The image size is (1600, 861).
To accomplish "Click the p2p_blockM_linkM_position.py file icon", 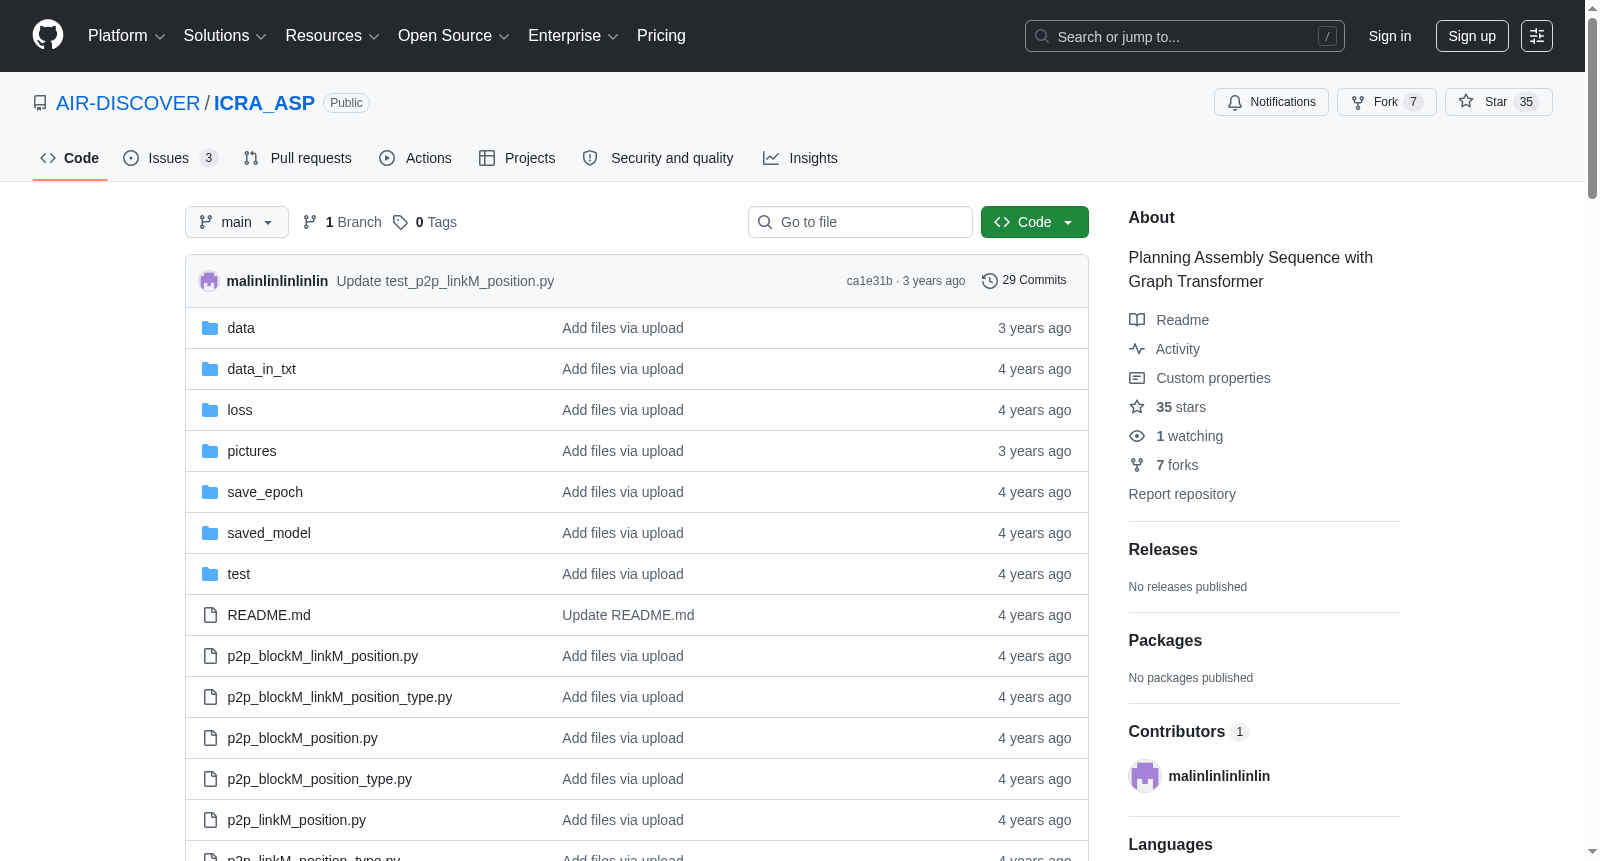I will (x=210, y=656).
